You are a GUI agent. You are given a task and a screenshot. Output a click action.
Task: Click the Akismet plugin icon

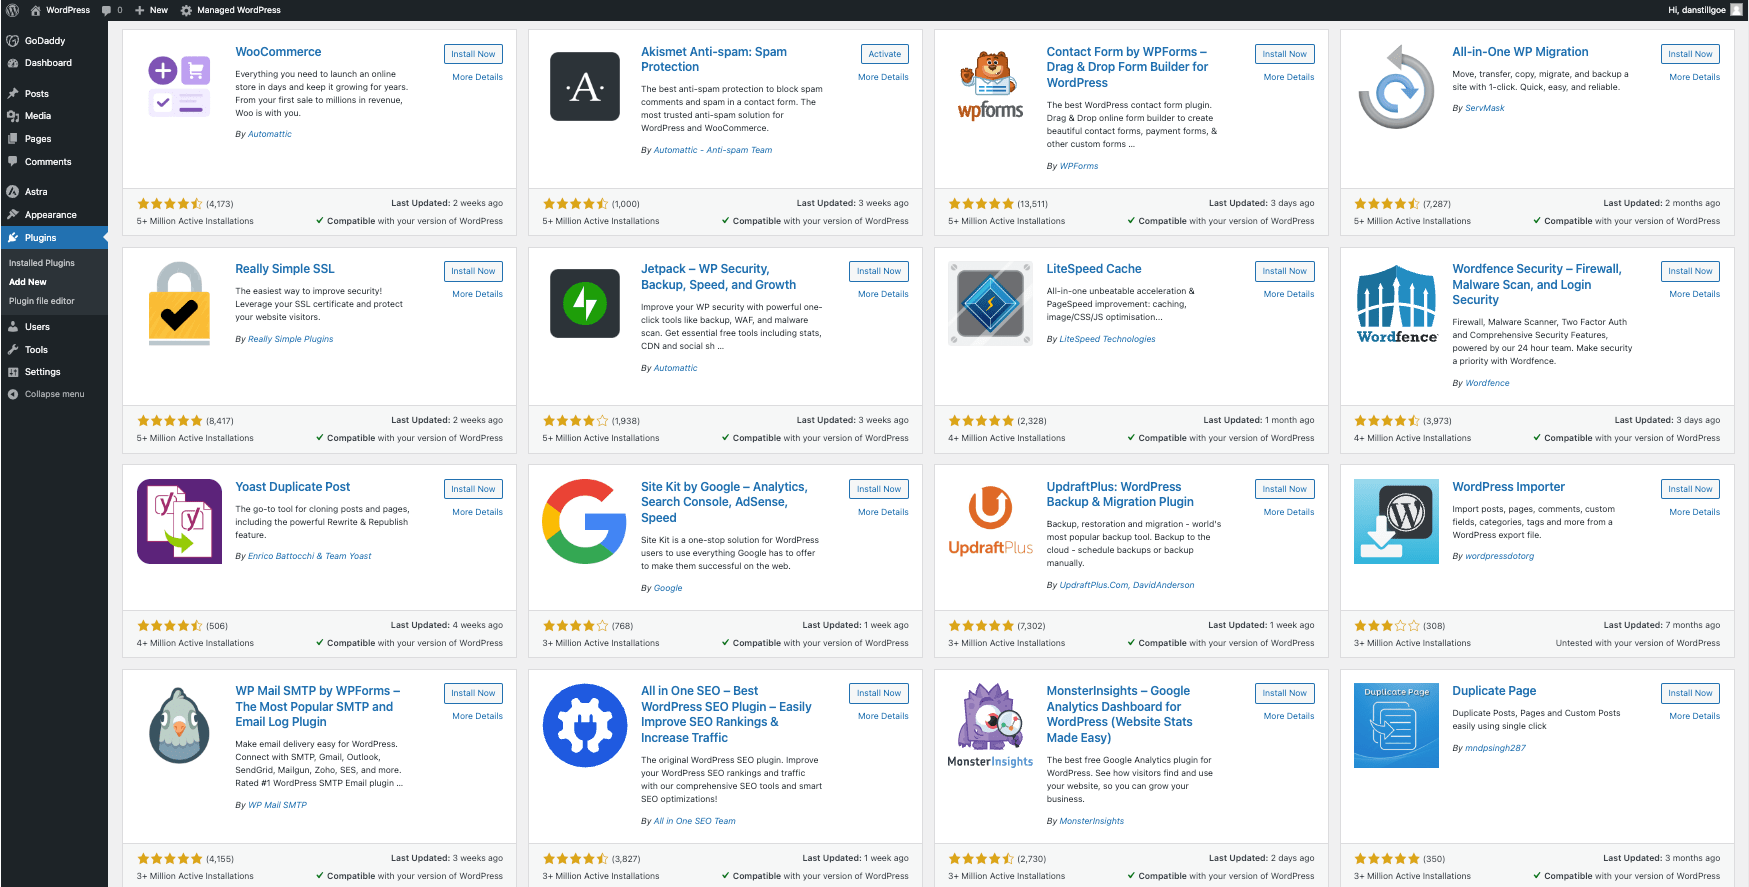click(585, 87)
